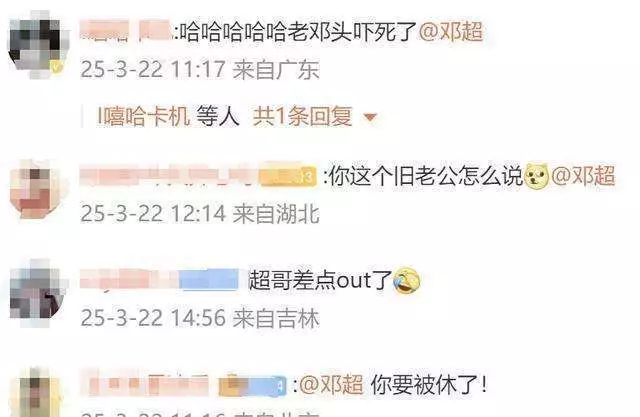Open @邓超 mention before 你要被休了
Image resolution: width=640 pixels, height=417 pixels.
pos(331,384)
